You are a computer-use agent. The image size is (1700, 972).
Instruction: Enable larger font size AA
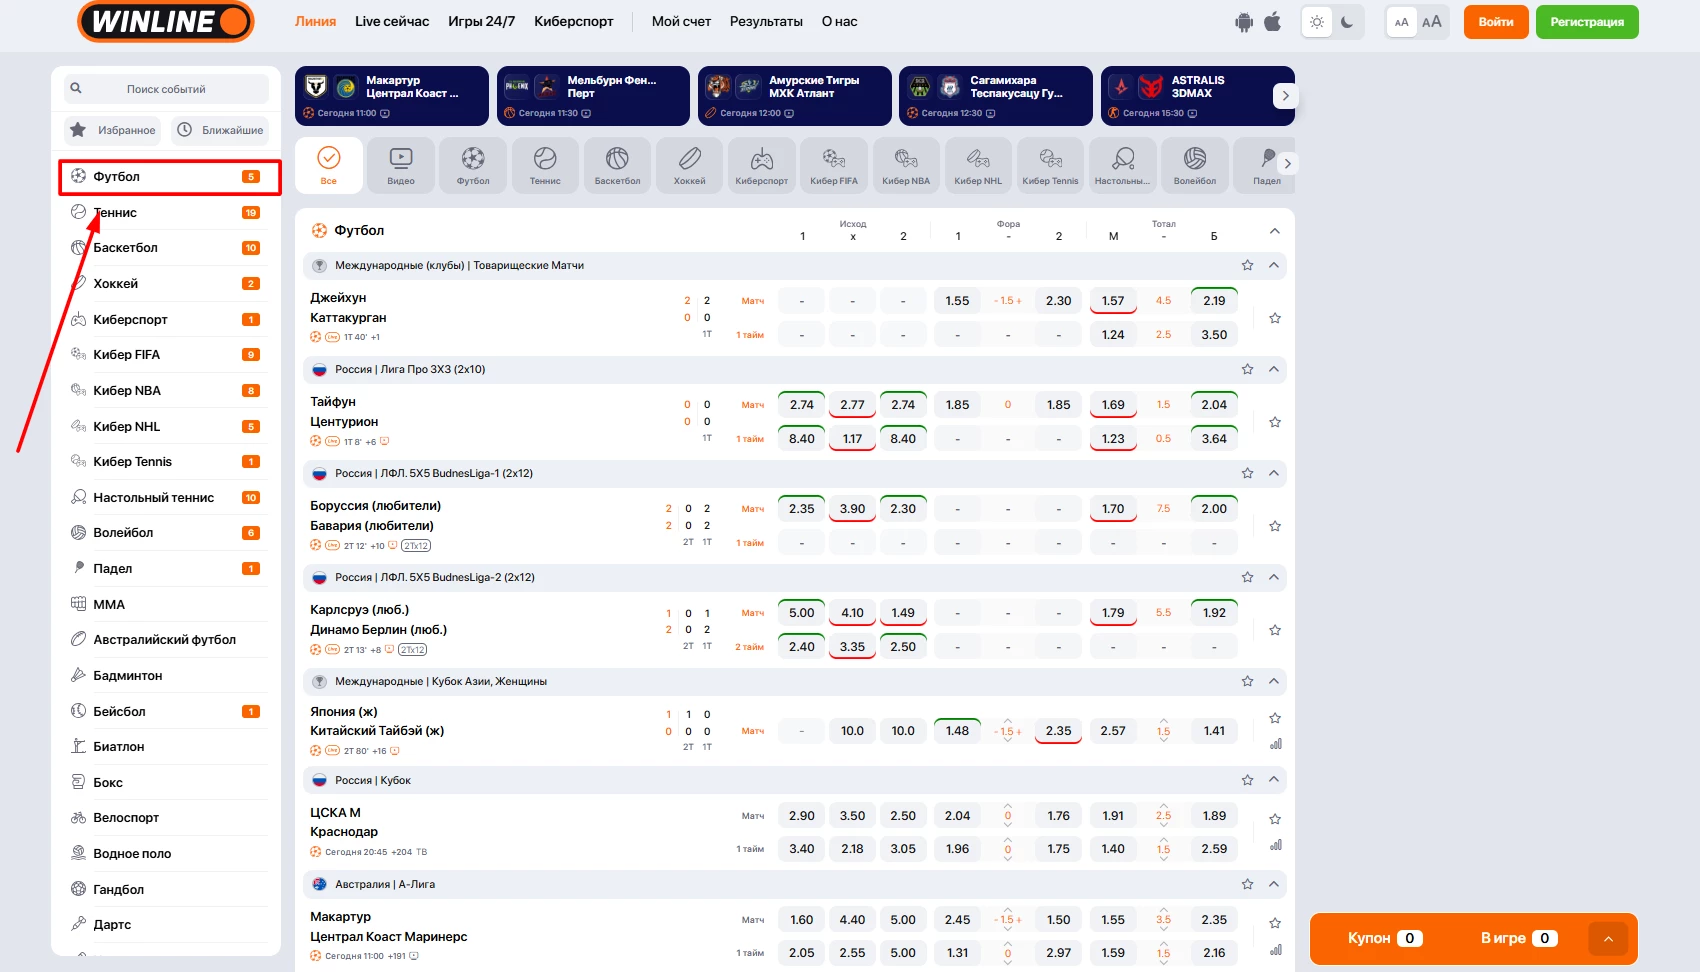tap(1432, 22)
